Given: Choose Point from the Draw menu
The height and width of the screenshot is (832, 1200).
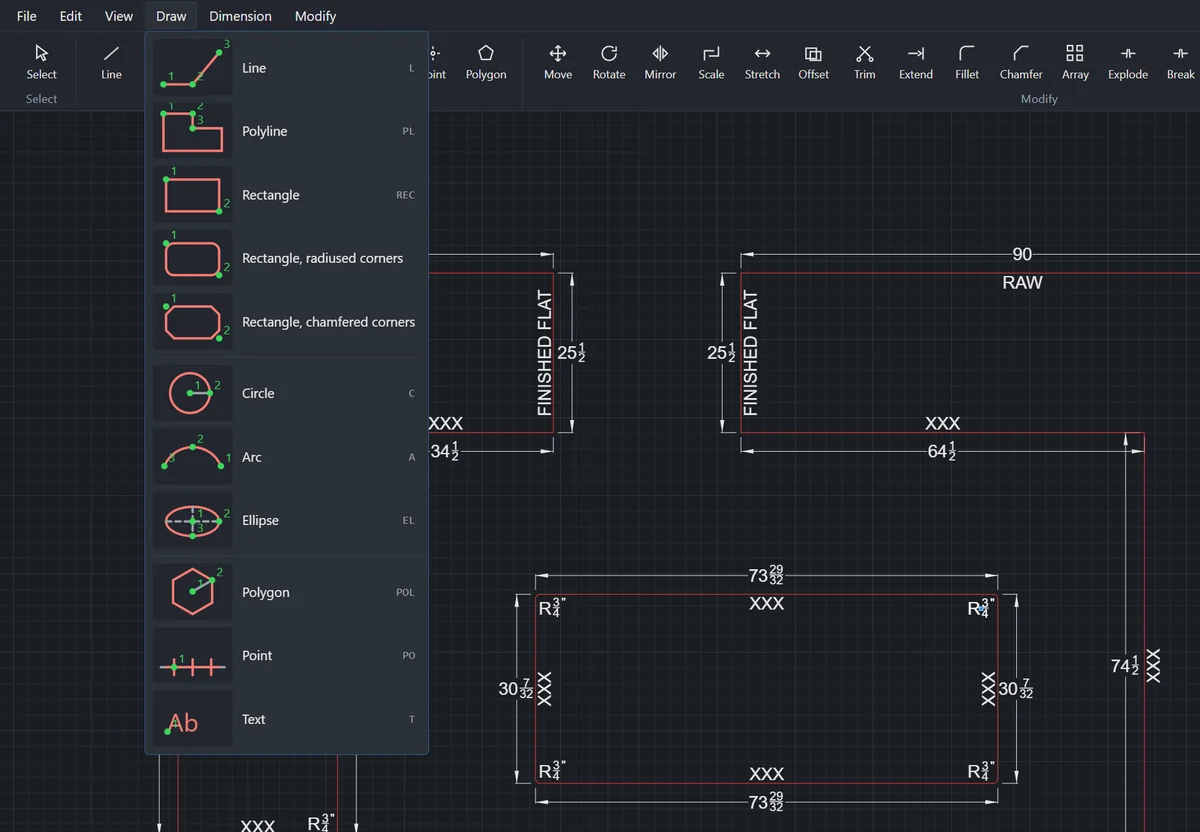Looking at the screenshot, I should [x=287, y=655].
